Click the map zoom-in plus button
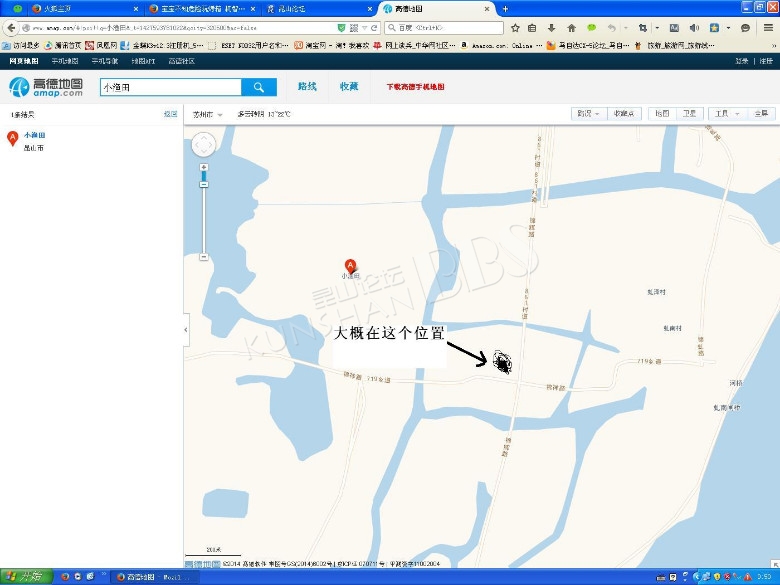780x585 pixels. tap(204, 168)
